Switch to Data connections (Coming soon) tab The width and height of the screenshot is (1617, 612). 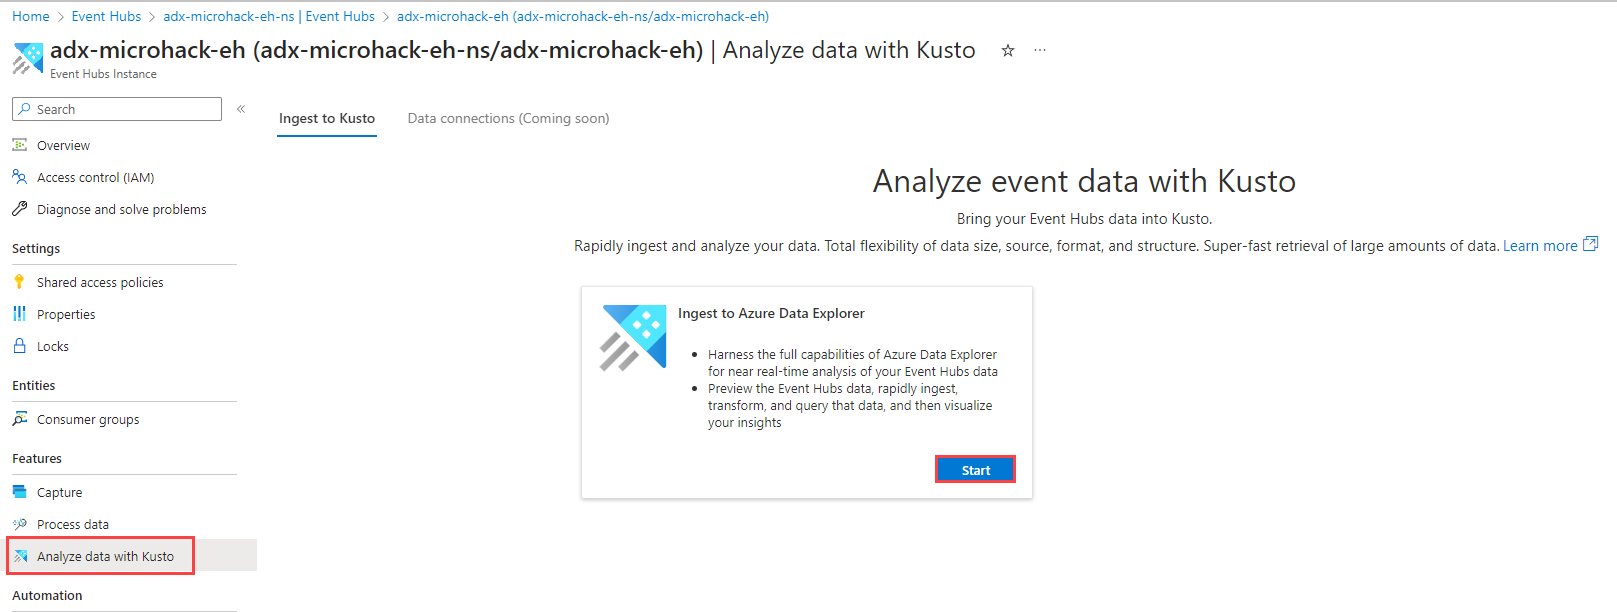tap(508, 118)
